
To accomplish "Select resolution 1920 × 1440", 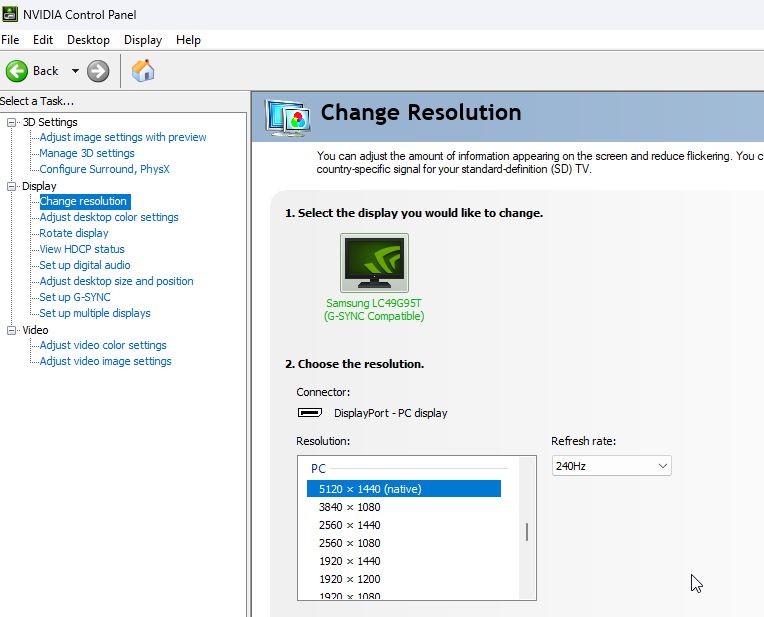I will [349, 561].
